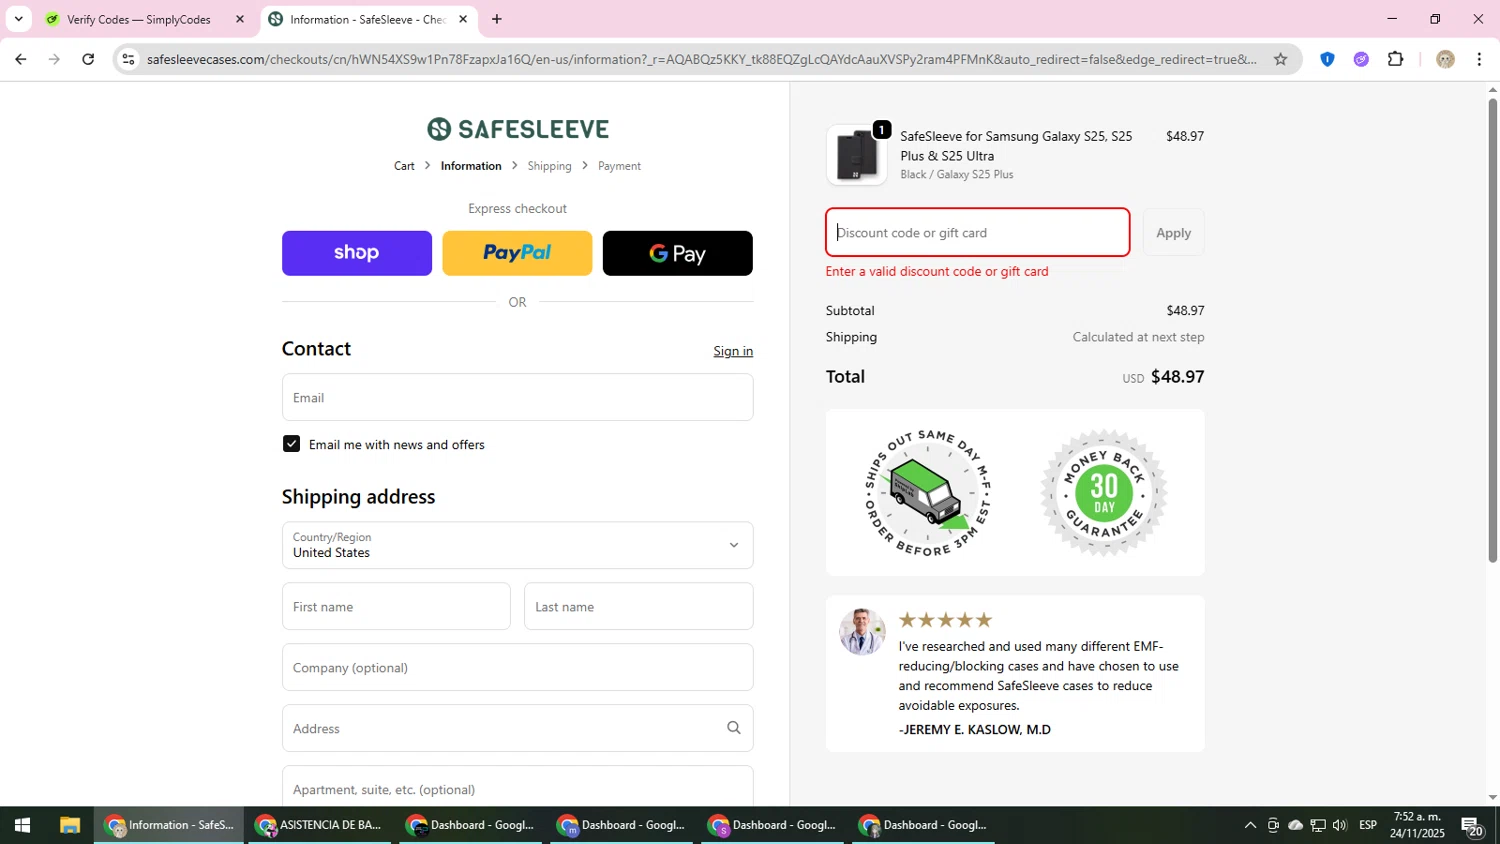
Task: Click the browser back arrow
Action: point(20,59)
